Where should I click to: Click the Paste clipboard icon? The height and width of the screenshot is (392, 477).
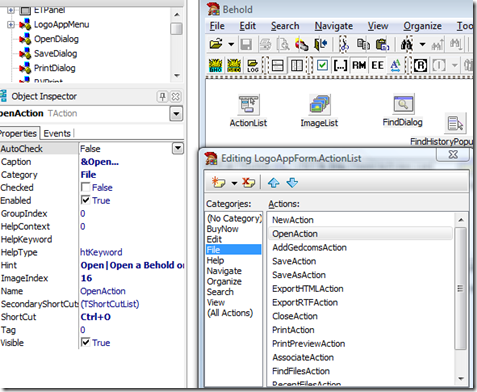(x=382, y=44)
